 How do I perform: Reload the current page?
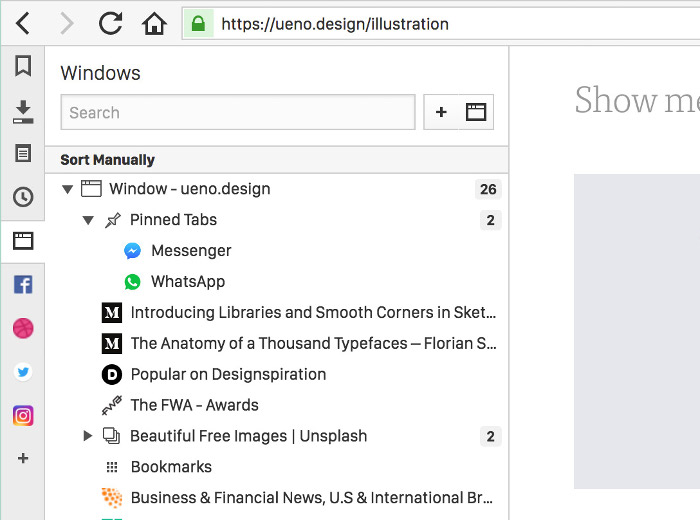[110, 23]
